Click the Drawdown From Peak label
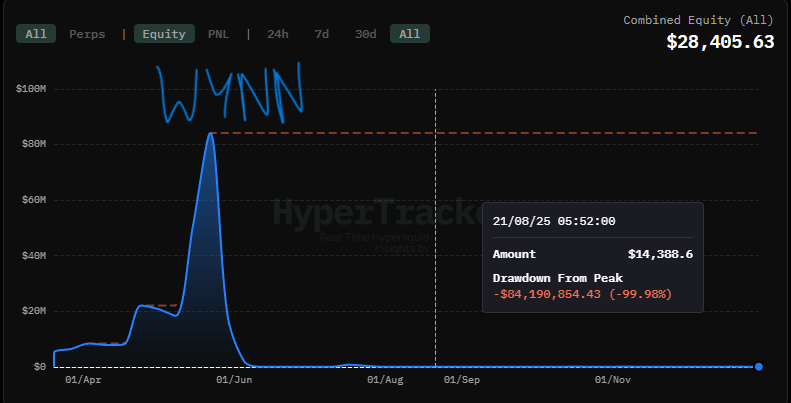This screenshot has height=403, width=791. pyautogui.click(x=557, y=278)
